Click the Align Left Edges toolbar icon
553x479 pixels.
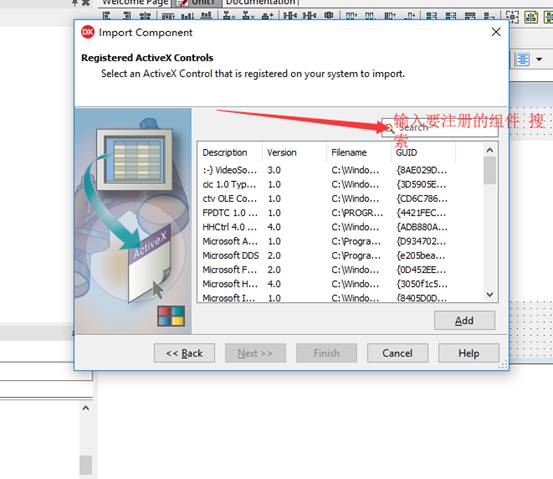pos(106,16)
